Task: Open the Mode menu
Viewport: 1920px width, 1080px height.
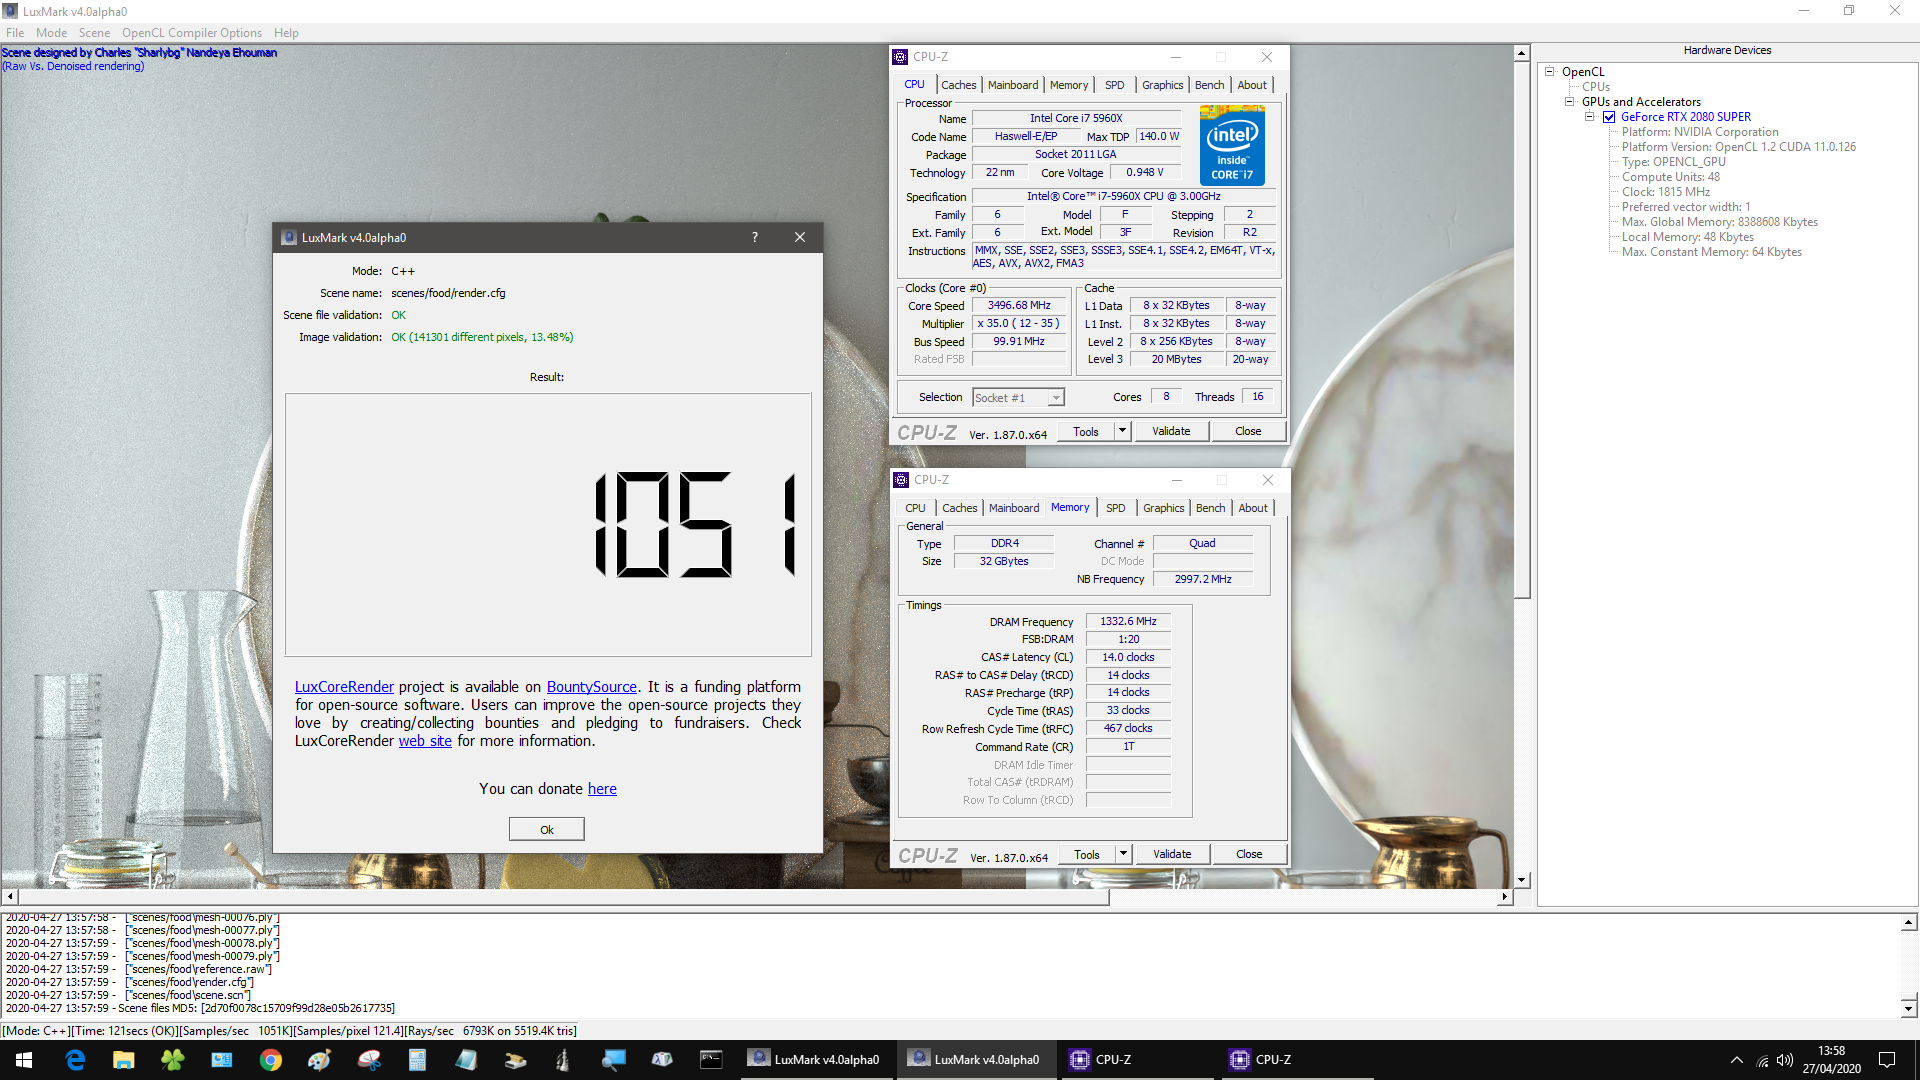Action: [51, 33]
